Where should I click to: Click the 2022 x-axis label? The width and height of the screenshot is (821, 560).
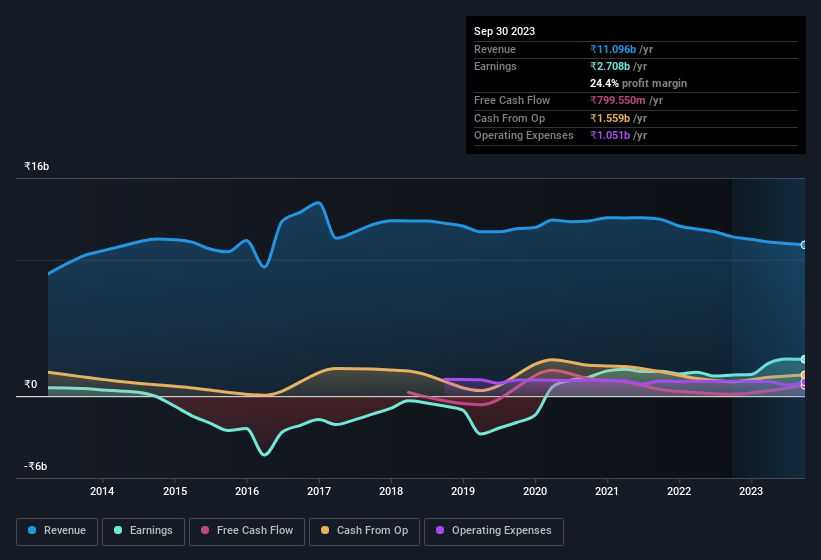679,491
